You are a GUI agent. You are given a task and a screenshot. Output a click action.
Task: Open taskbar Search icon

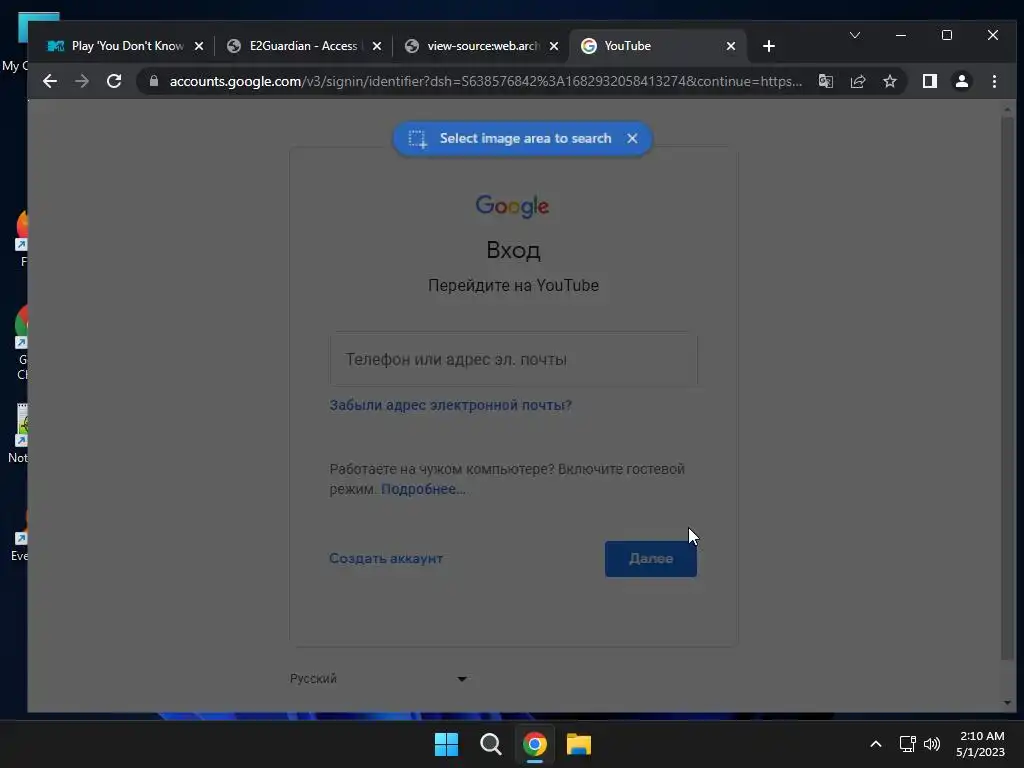pyautogui.click(x=490, y=744)
